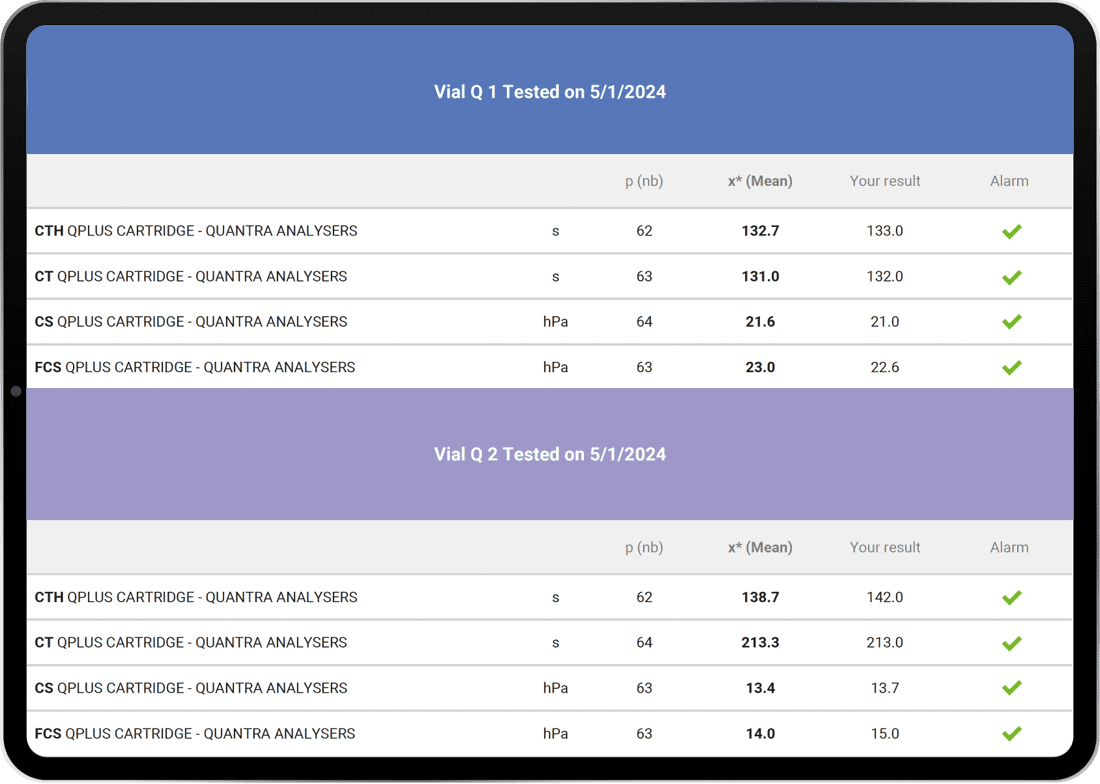Click your result value 13.7
Viewport: 1100px width, 784px height.
(x=885, y=688)
